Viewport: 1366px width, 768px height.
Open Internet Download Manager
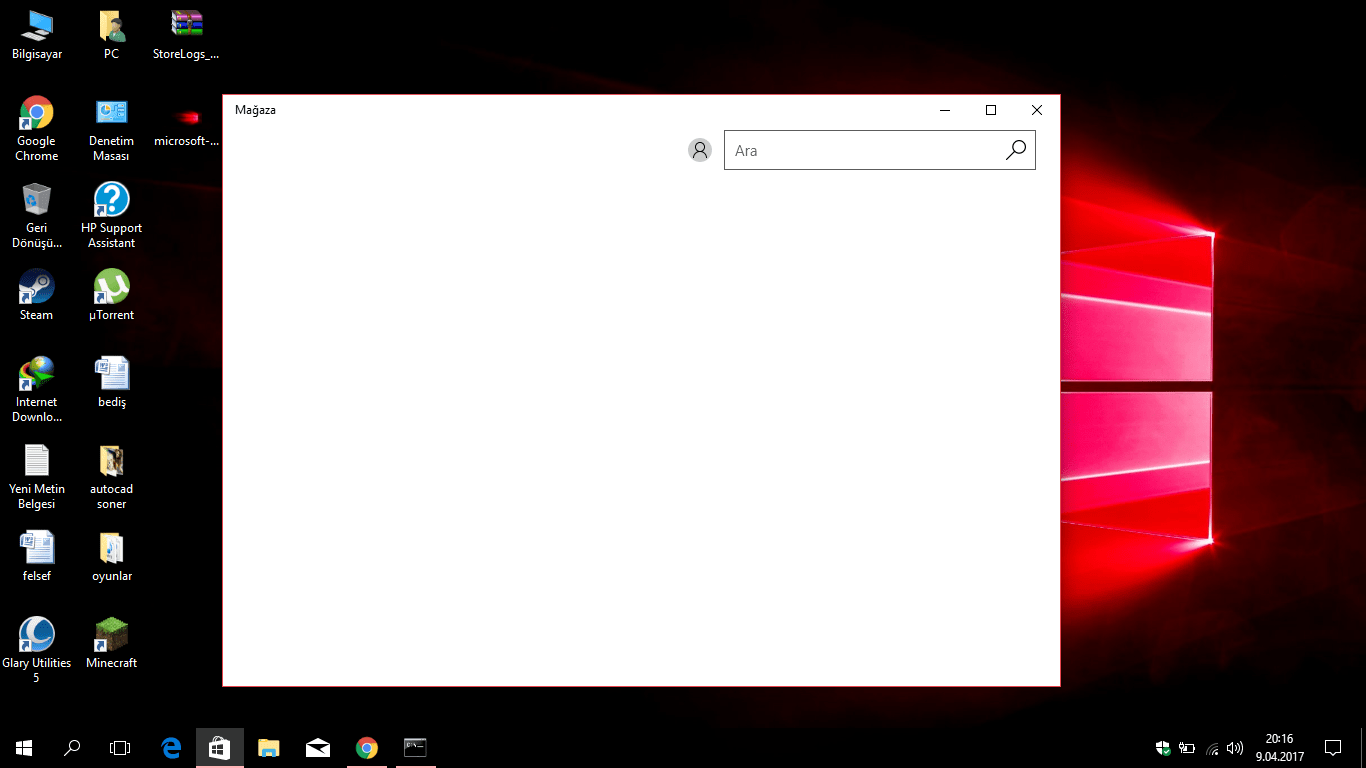[x=36, y=375]
